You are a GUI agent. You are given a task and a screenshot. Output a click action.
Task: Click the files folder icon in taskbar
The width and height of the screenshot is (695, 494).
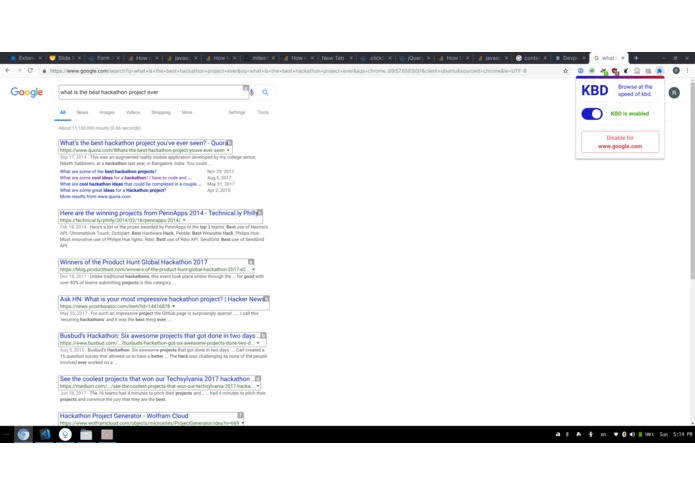[x=86, y=435]
